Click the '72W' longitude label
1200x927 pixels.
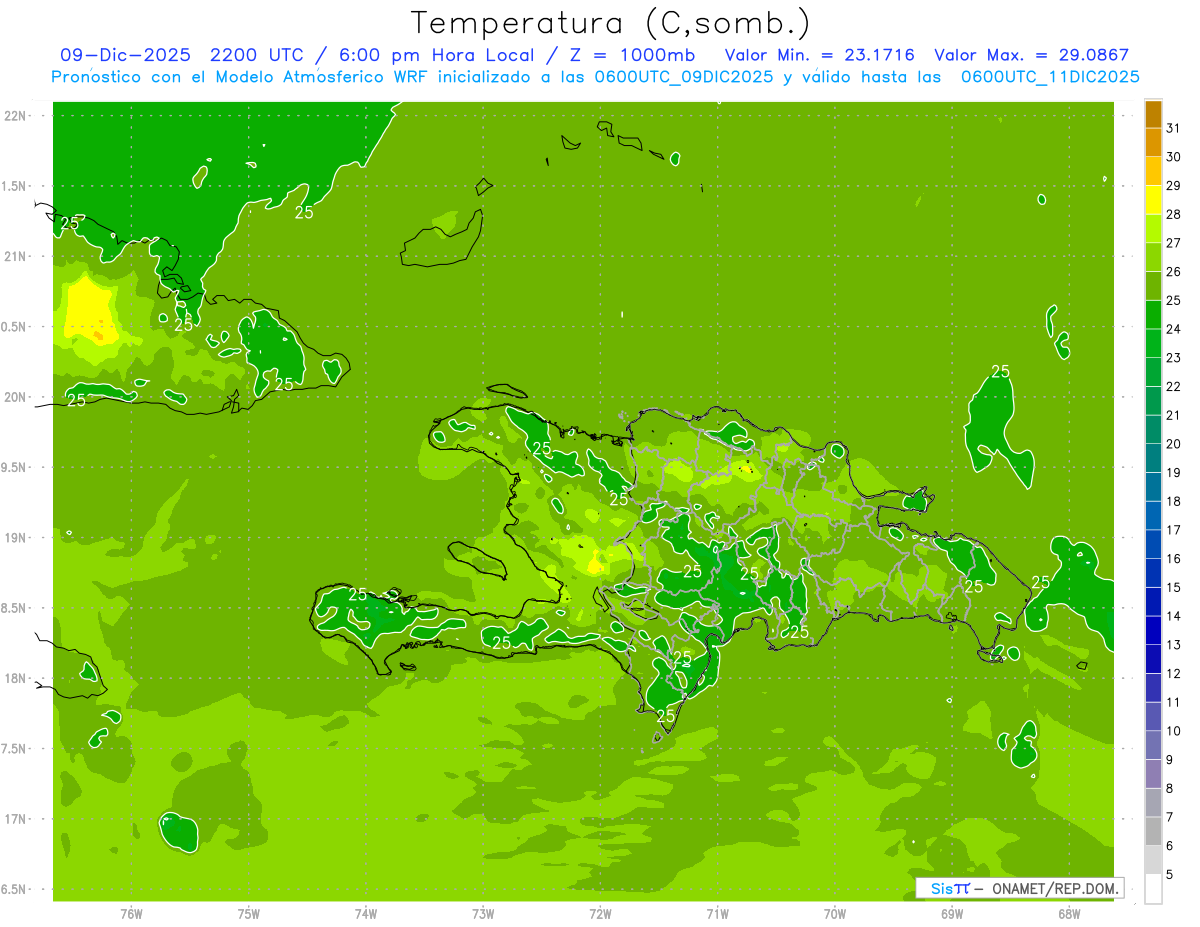(x=600, y=913)
